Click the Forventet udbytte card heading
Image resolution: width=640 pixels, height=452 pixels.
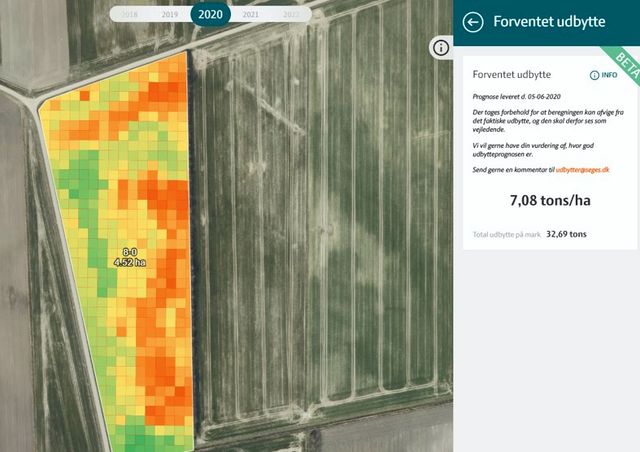[511, 75]
